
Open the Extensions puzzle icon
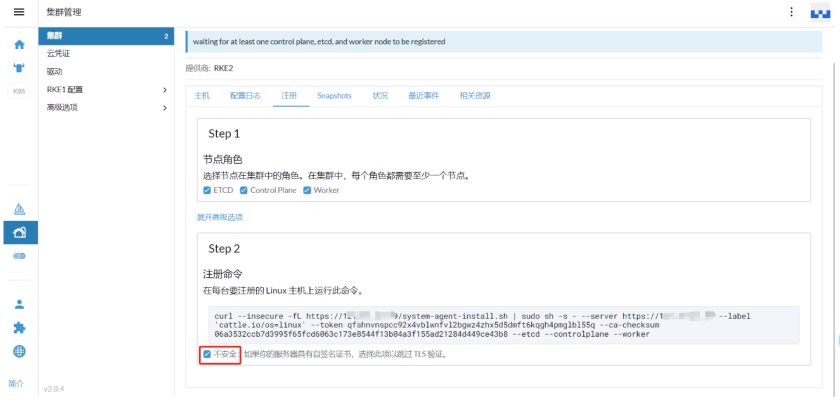point(19,328)
